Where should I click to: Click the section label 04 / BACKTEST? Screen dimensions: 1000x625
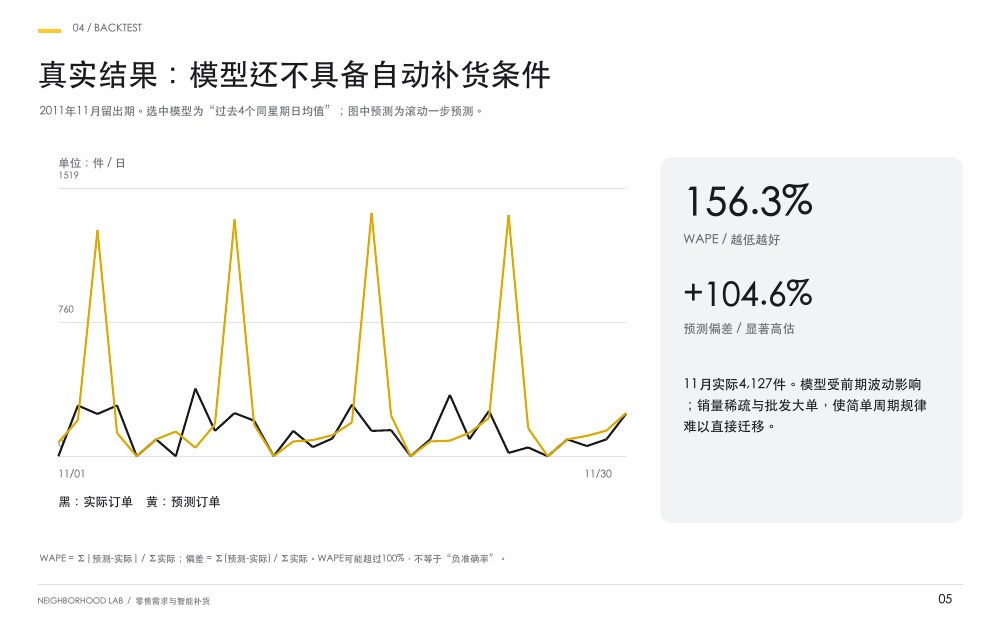107,28
